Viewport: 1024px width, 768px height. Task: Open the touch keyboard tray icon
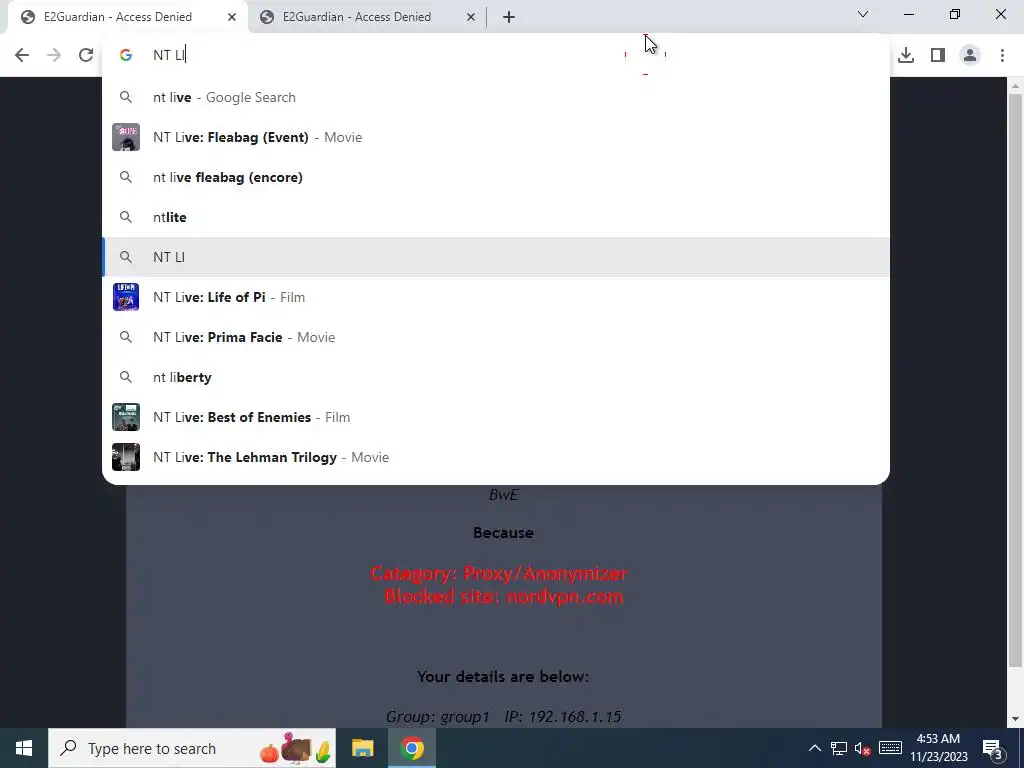click(890, 748)
